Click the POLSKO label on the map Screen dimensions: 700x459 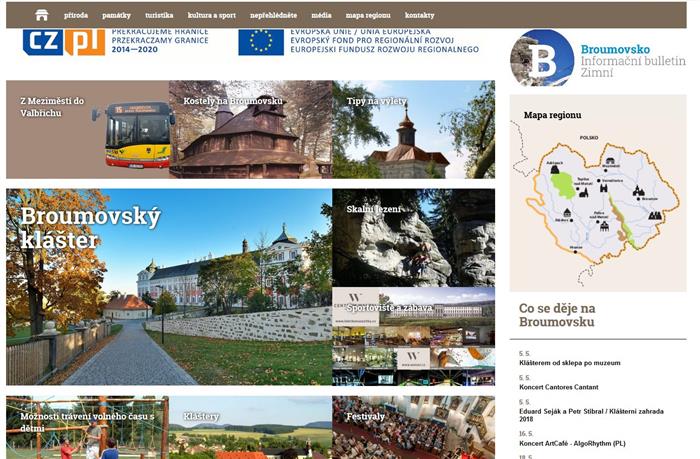pyautogui.click(x=589, y=138)
